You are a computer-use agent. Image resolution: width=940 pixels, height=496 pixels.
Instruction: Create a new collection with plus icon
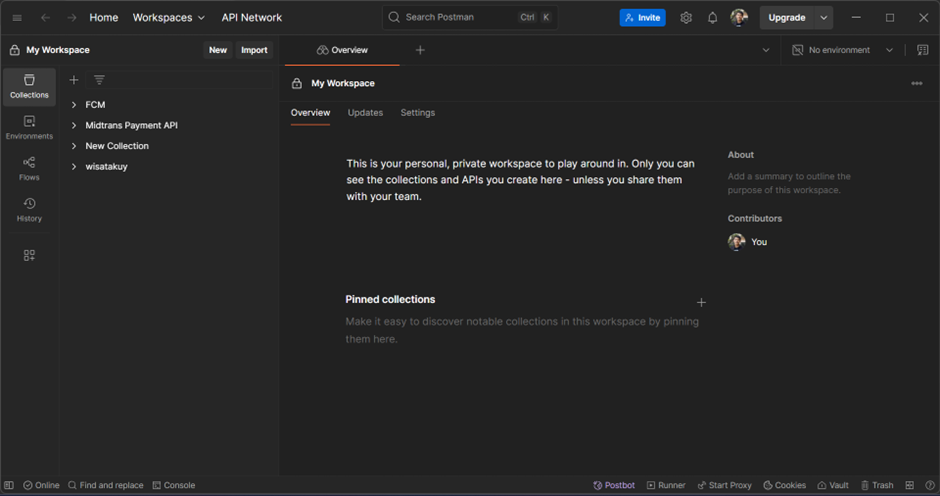point(74,80)
